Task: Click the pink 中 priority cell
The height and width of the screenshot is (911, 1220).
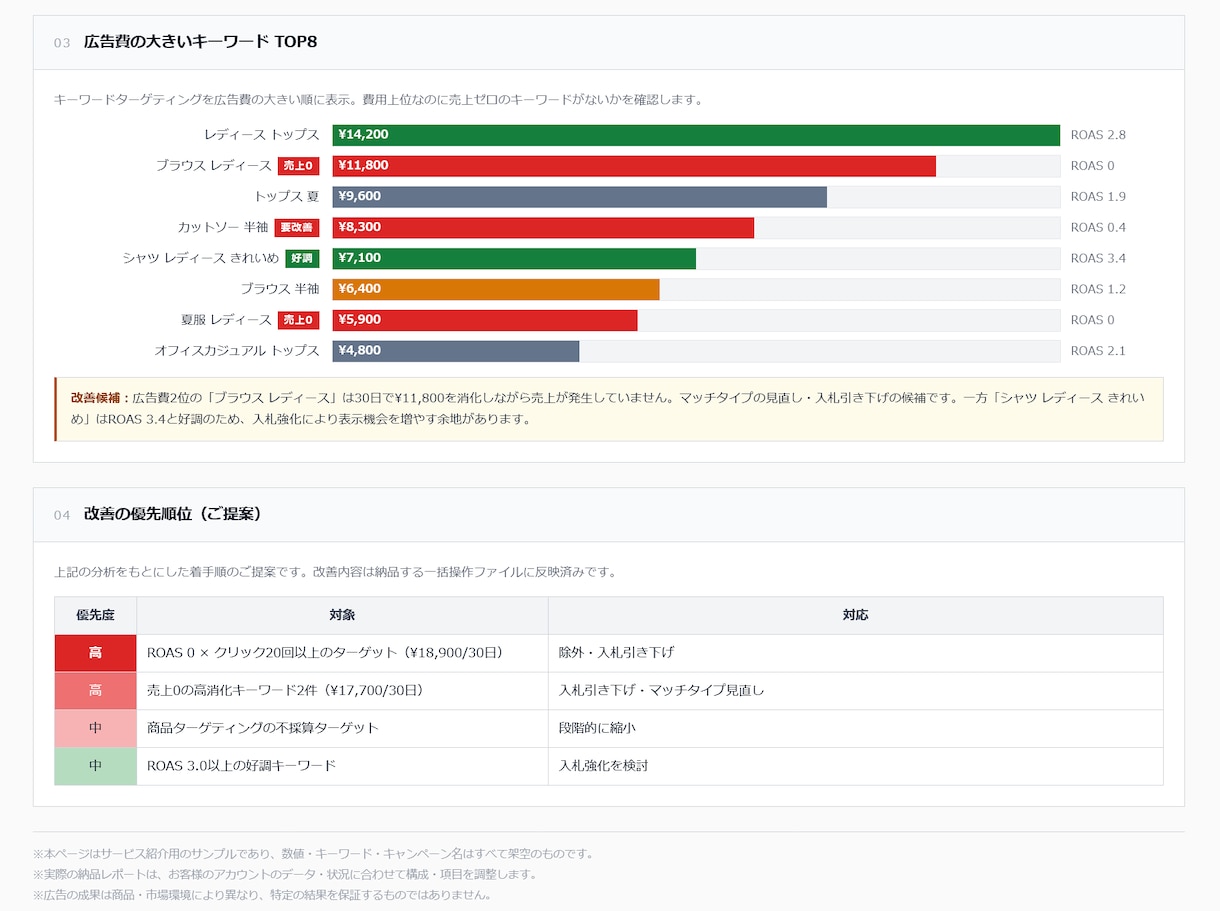Action: tap(95, 728)
